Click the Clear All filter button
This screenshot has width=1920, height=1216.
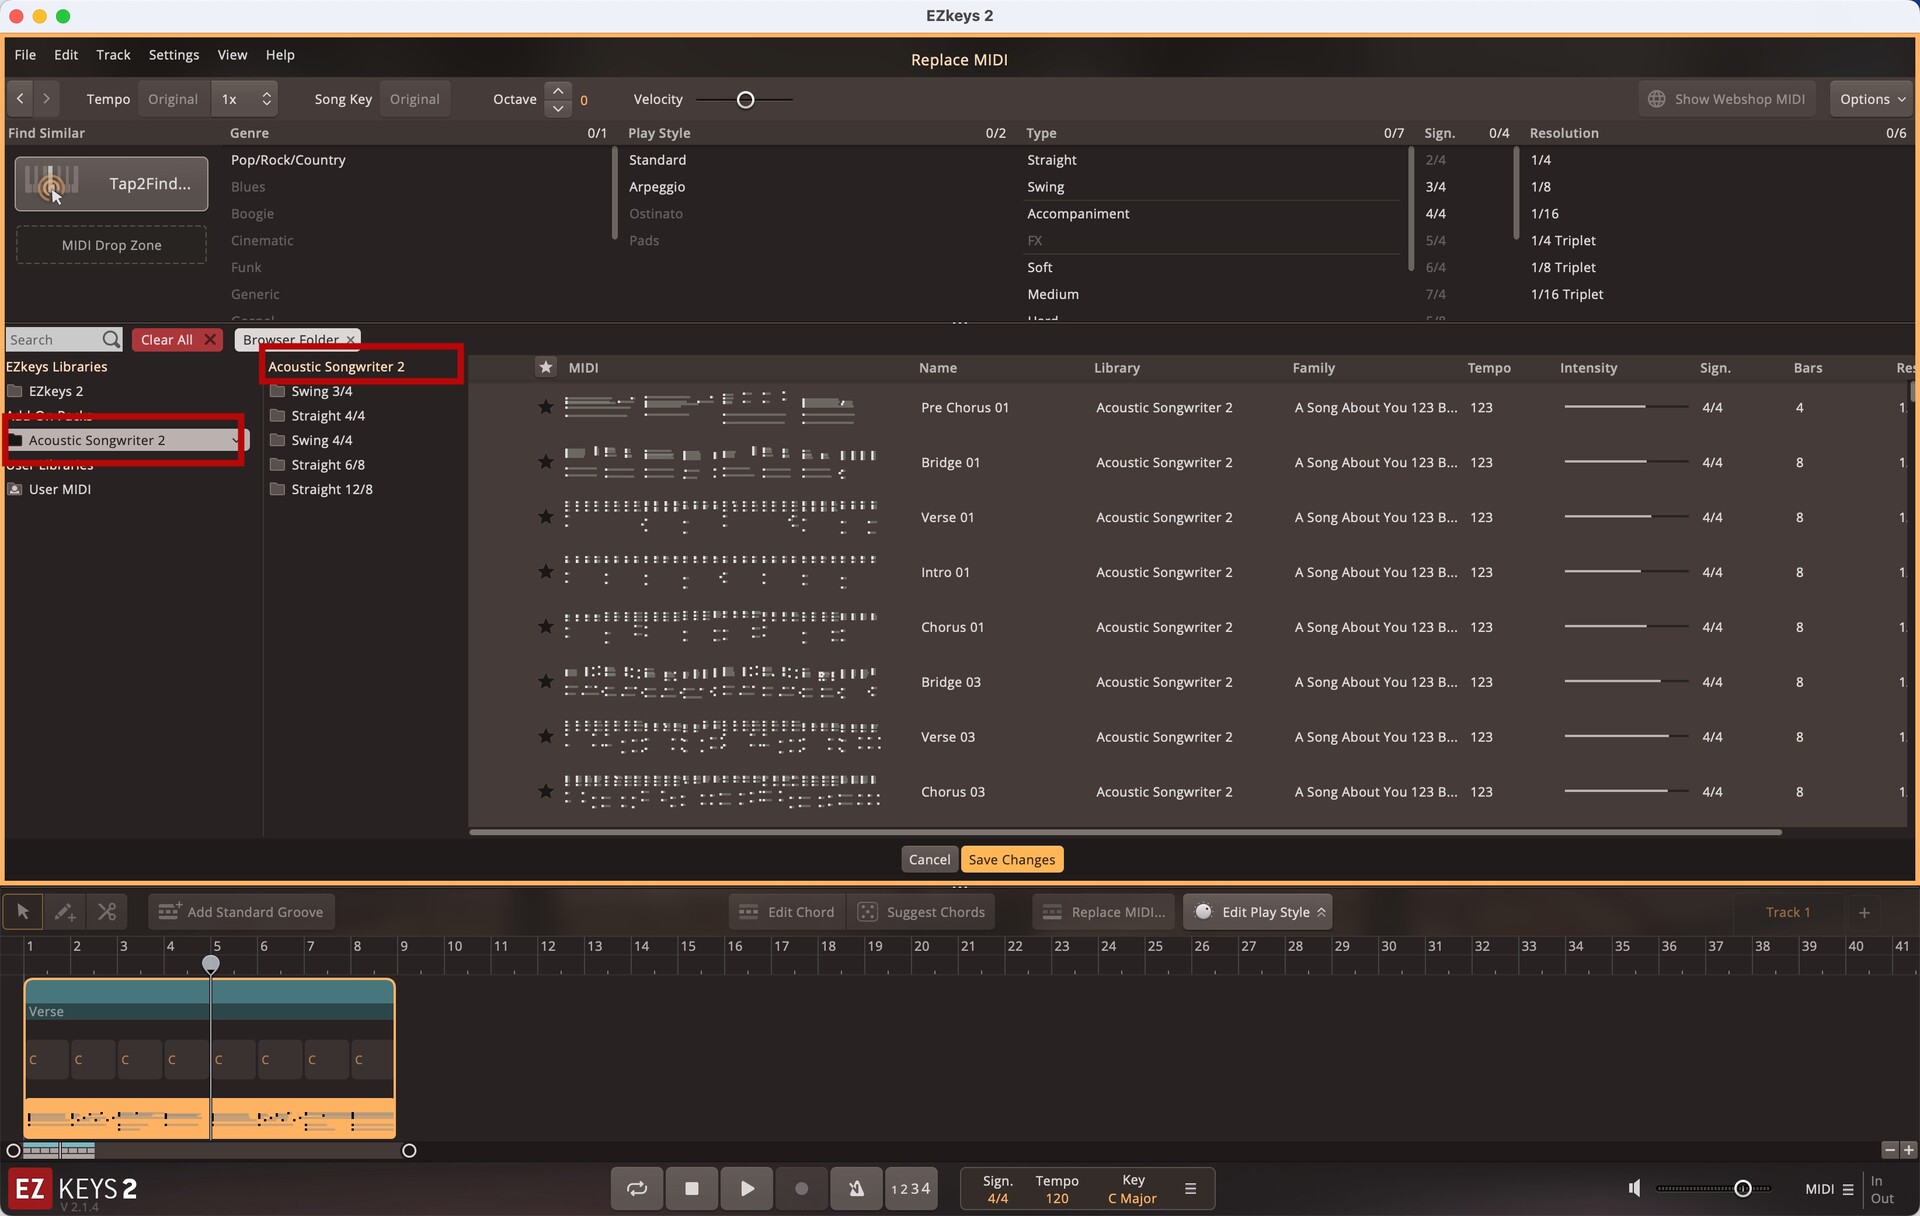tap(177, 340)
